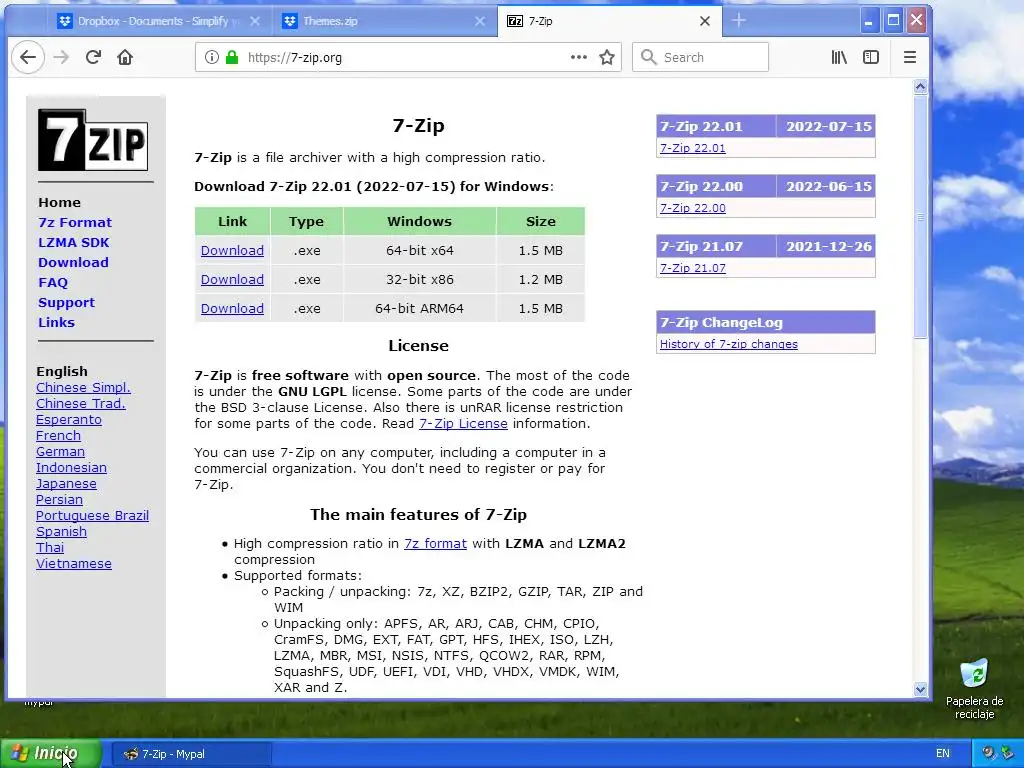
Task: Open the 7z format link in features
Action: point(435,543)
